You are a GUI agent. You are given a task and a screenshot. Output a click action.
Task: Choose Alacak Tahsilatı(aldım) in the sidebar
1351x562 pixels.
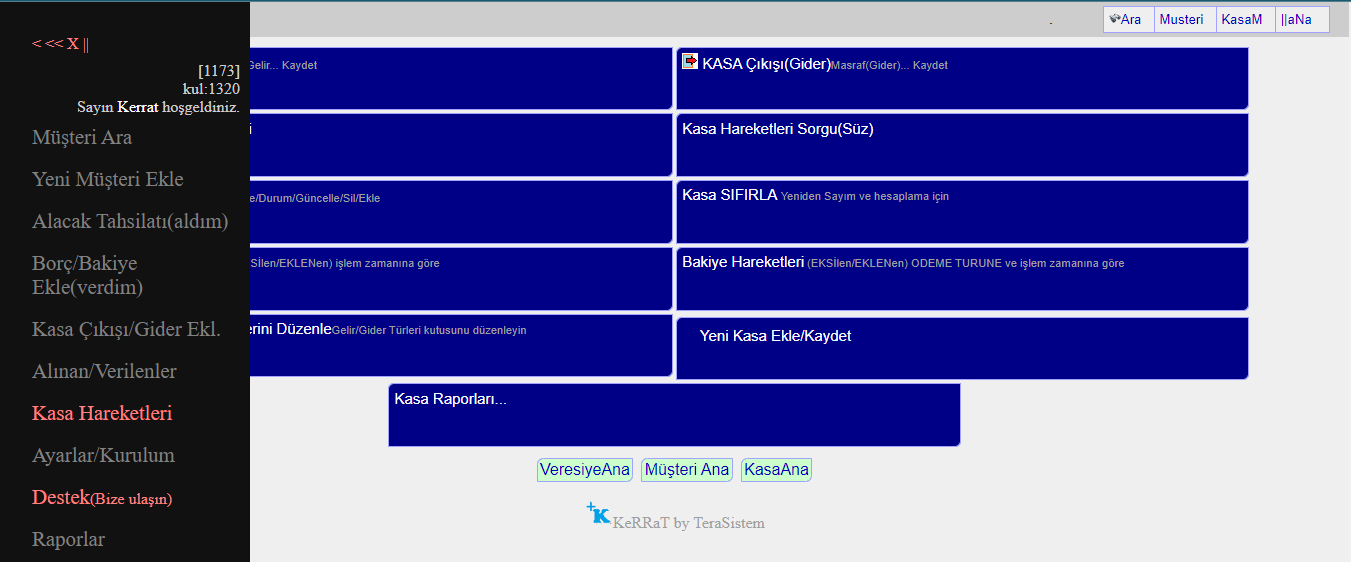click(x=130, y=222)
